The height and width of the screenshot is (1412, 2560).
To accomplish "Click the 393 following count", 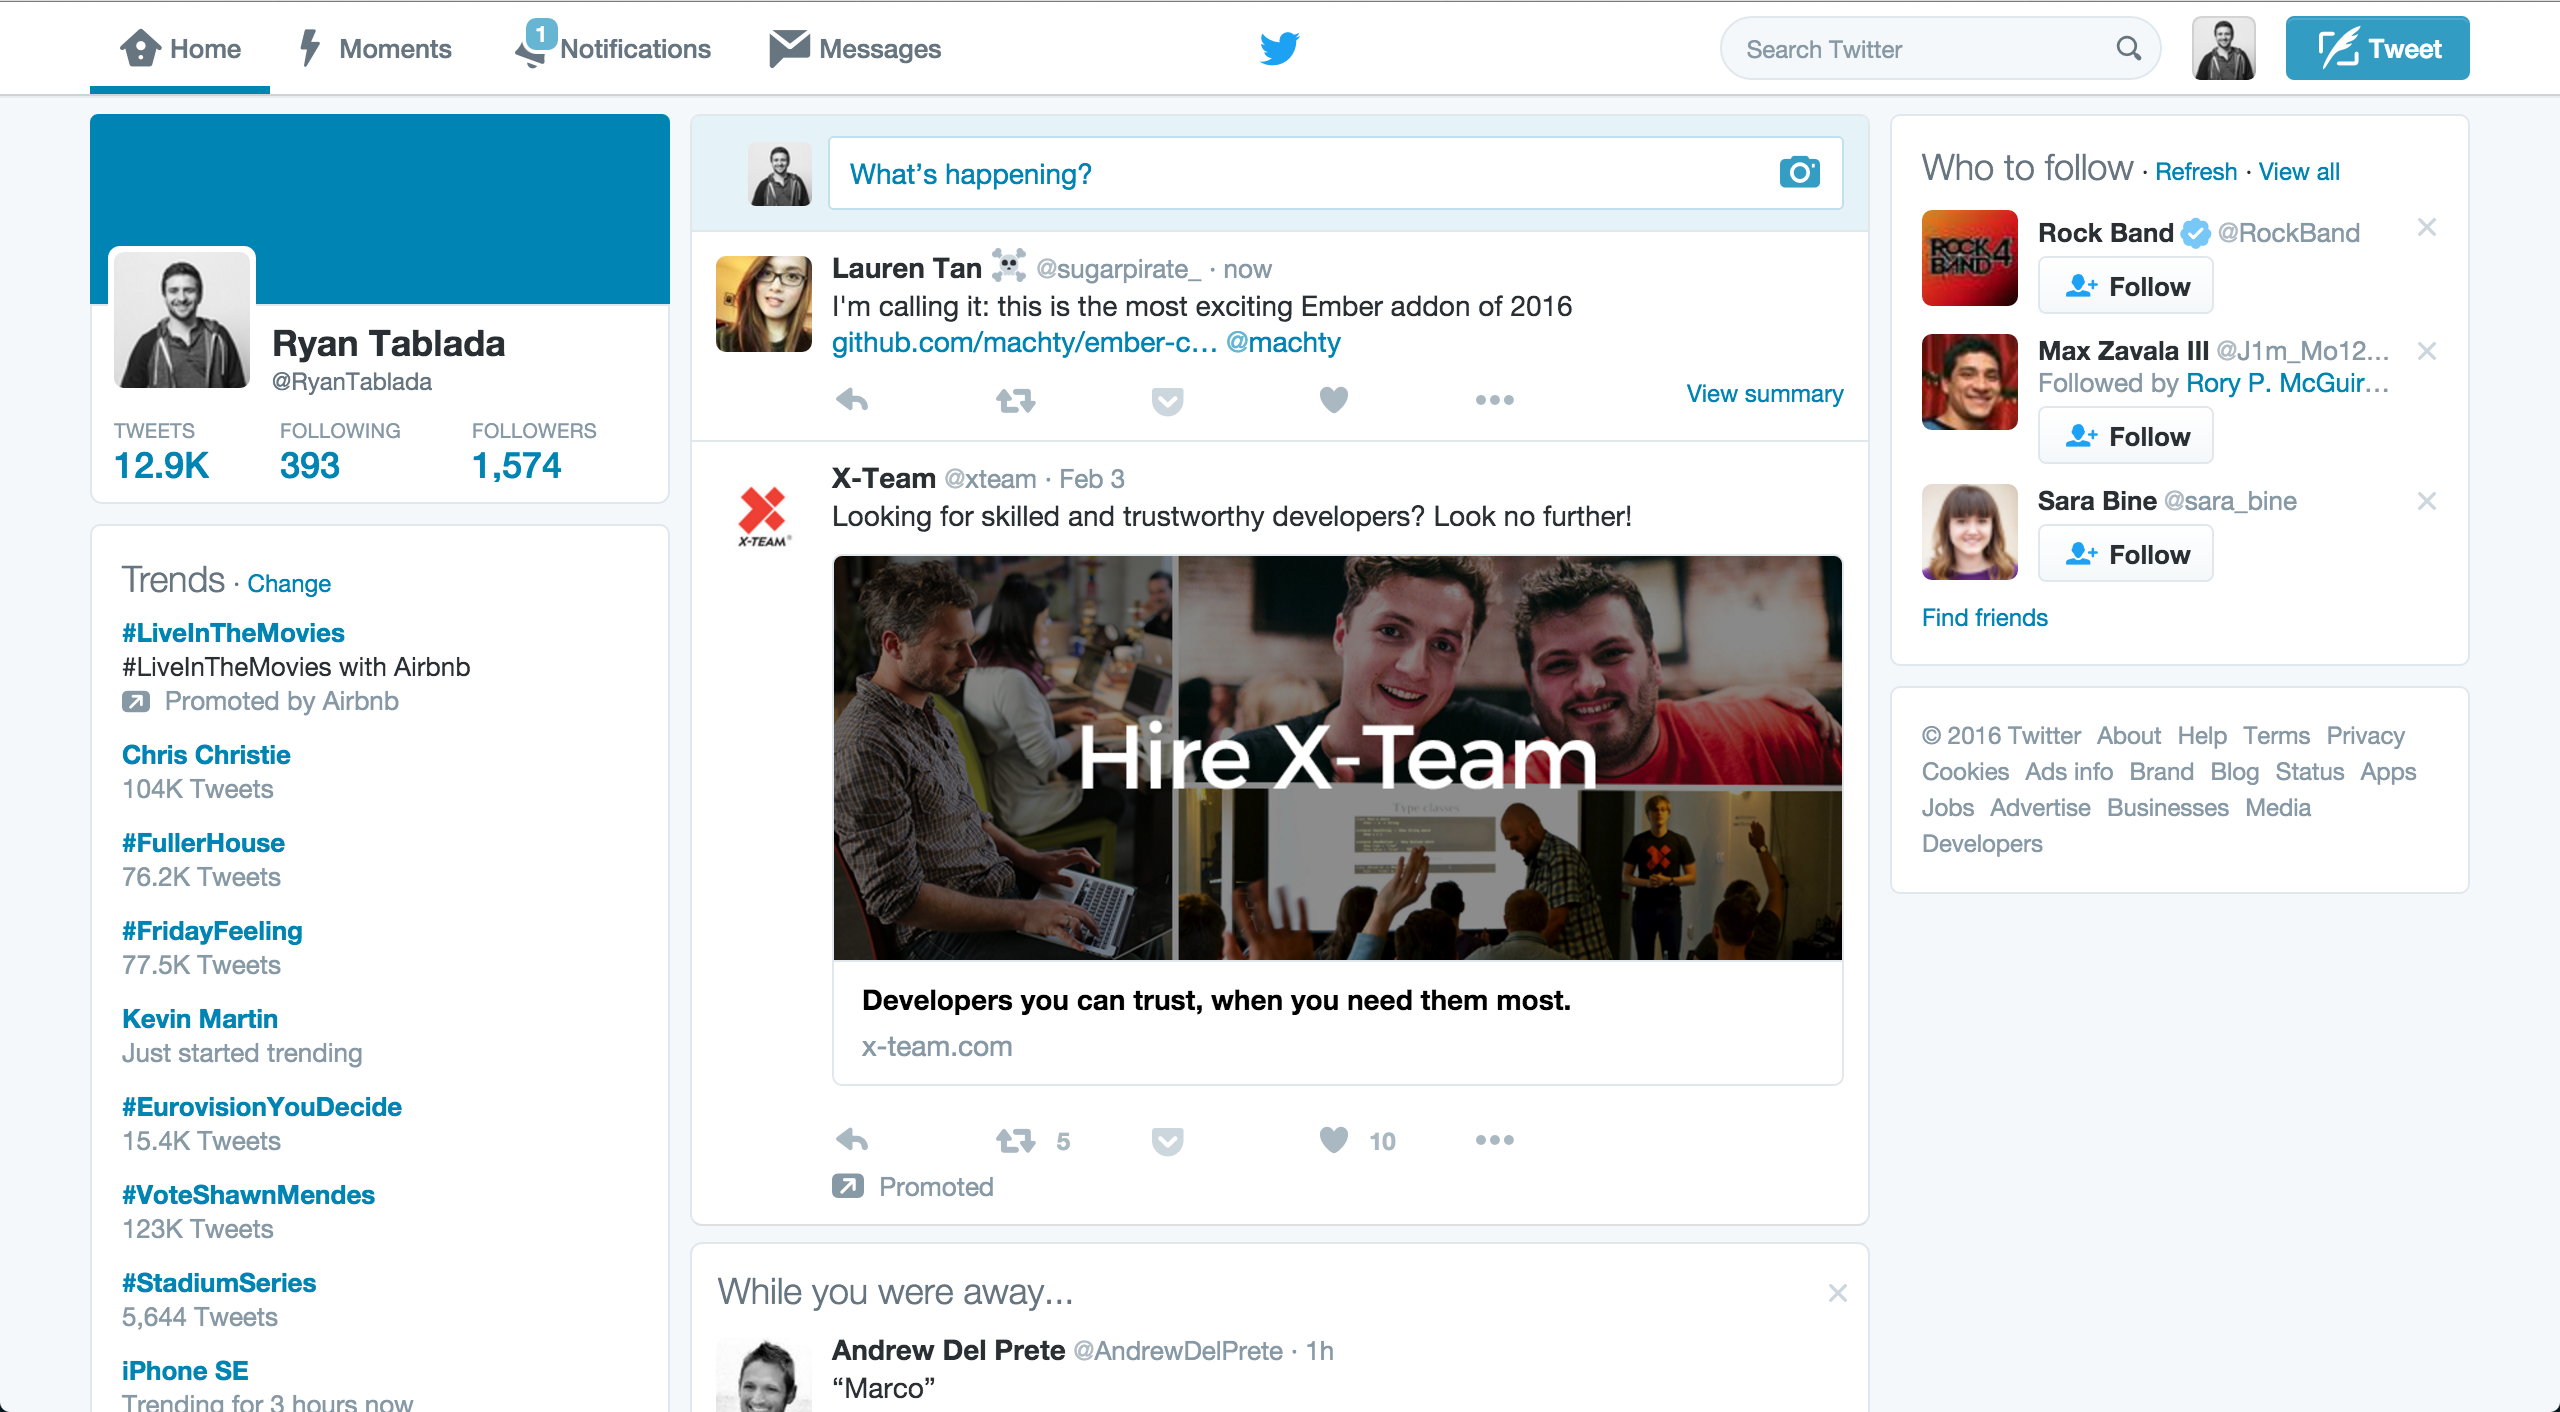I will (309, 465).
